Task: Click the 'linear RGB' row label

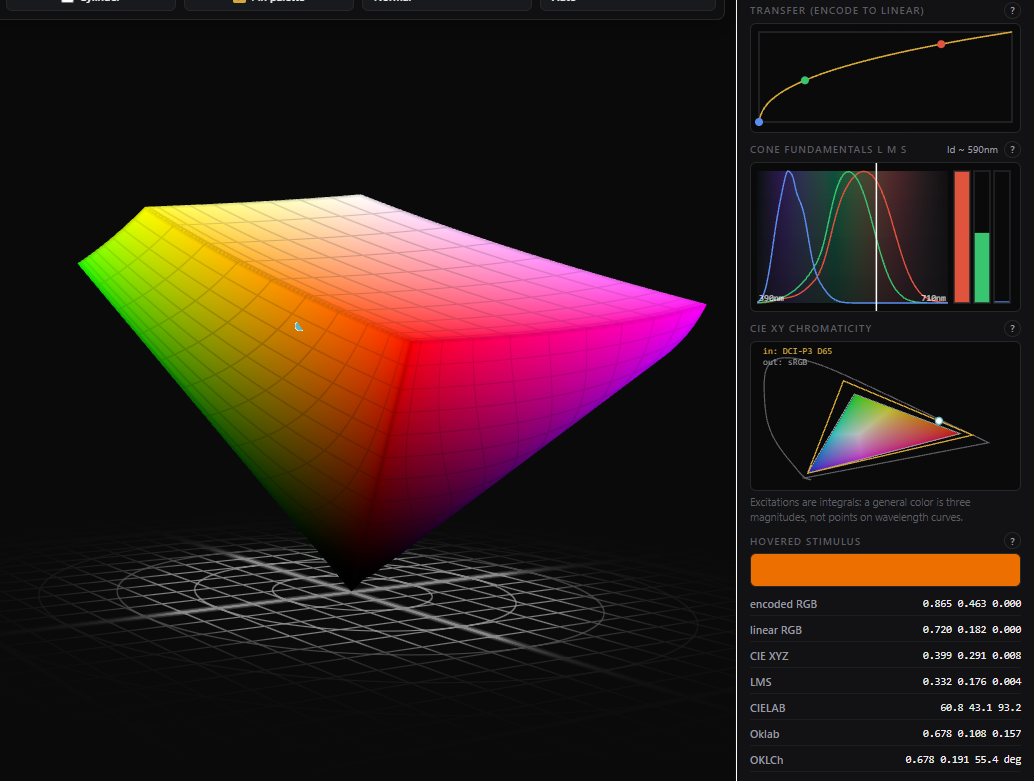Action: pos(776,630)
